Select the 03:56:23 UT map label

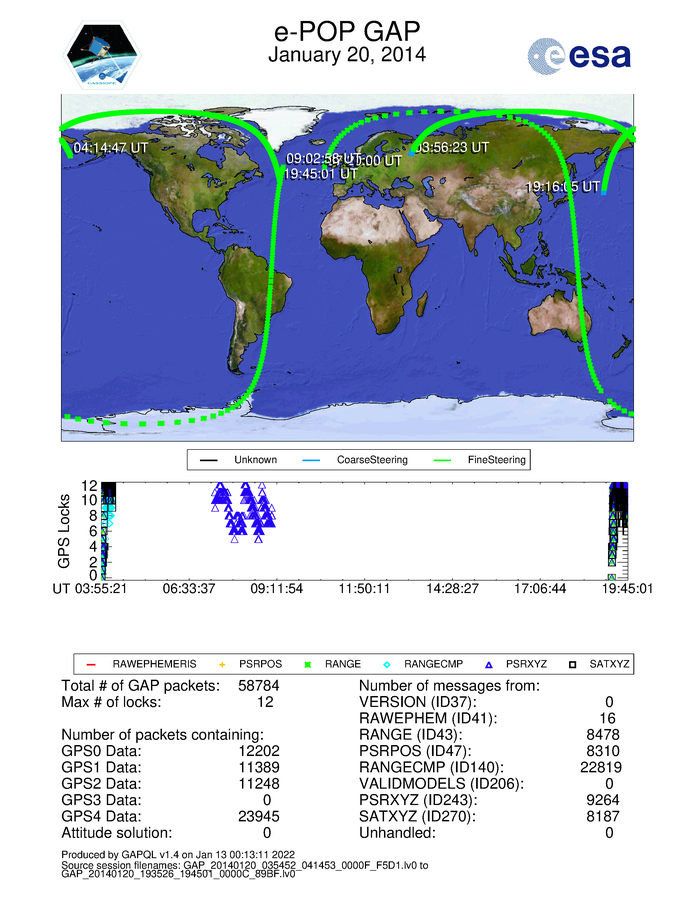click(x=452, y=147)
